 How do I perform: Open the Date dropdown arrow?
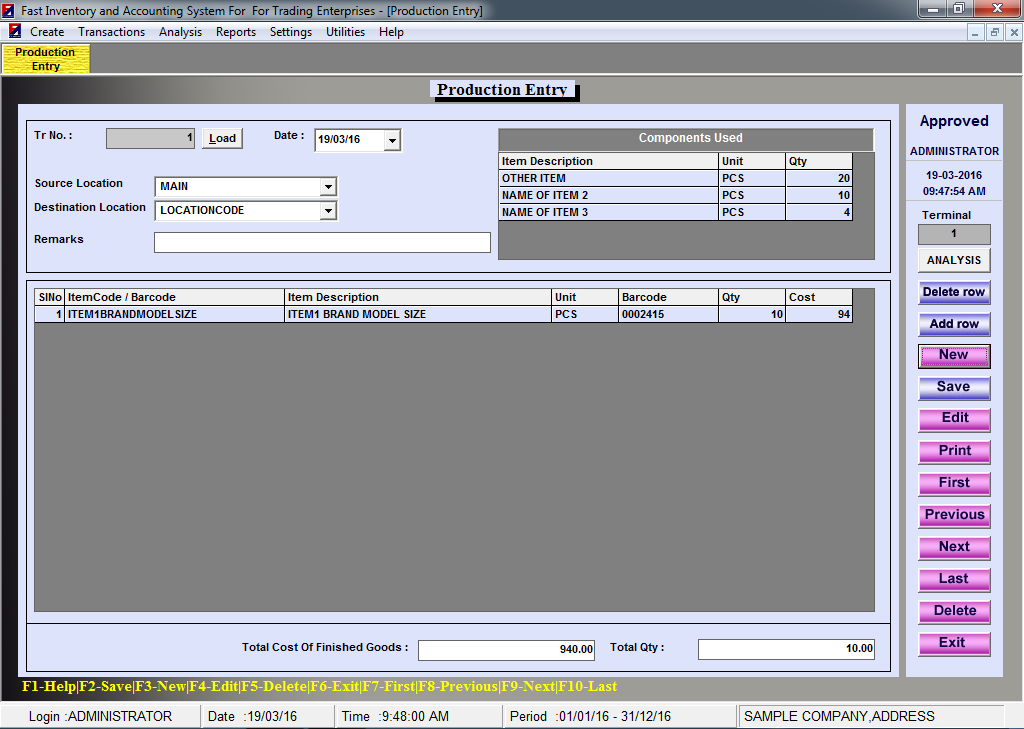[392, 140]
